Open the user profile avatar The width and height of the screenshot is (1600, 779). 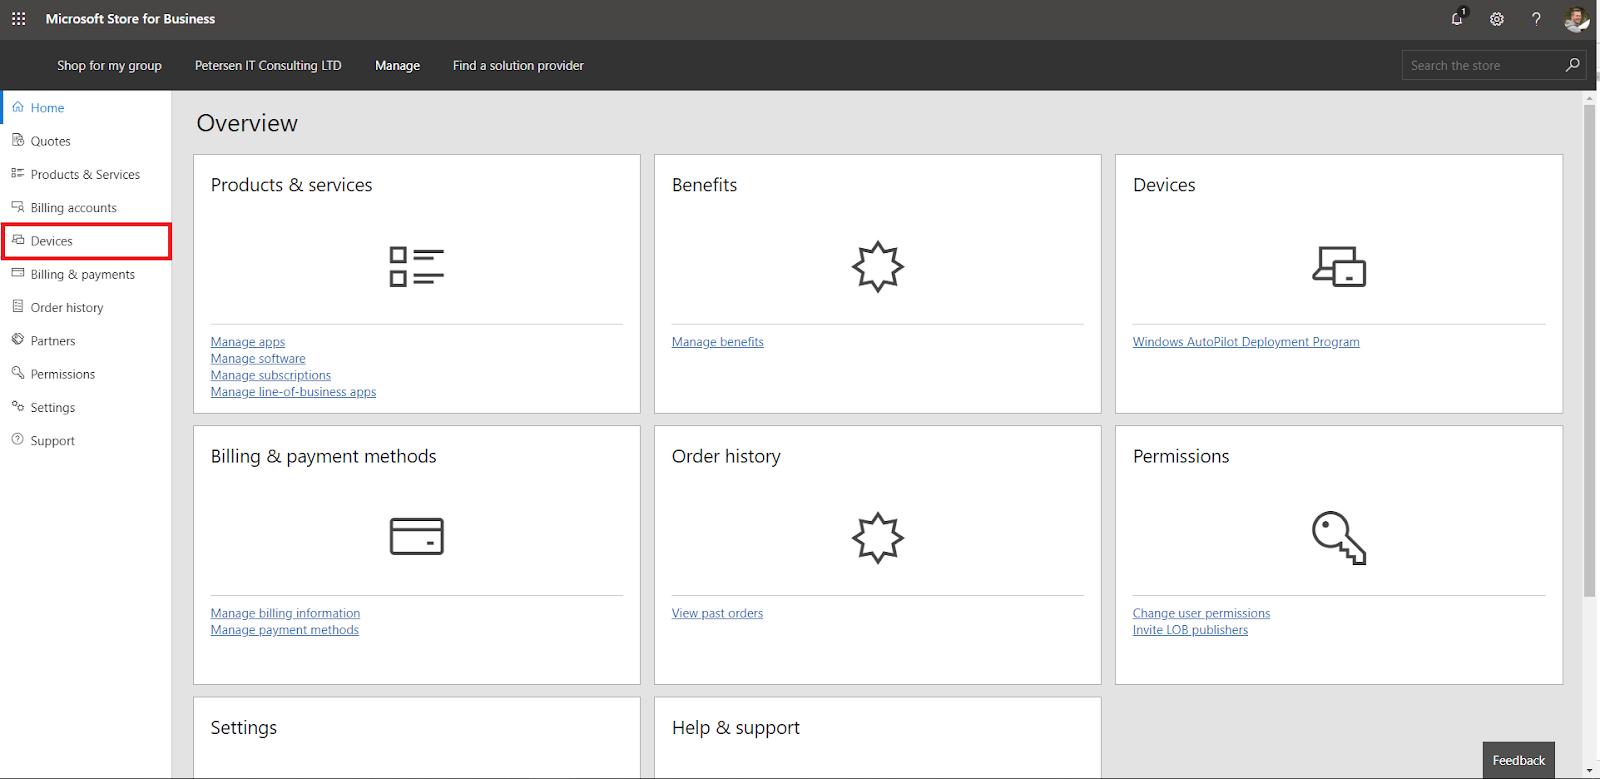pyautogui.click(x=1576, y=19)
